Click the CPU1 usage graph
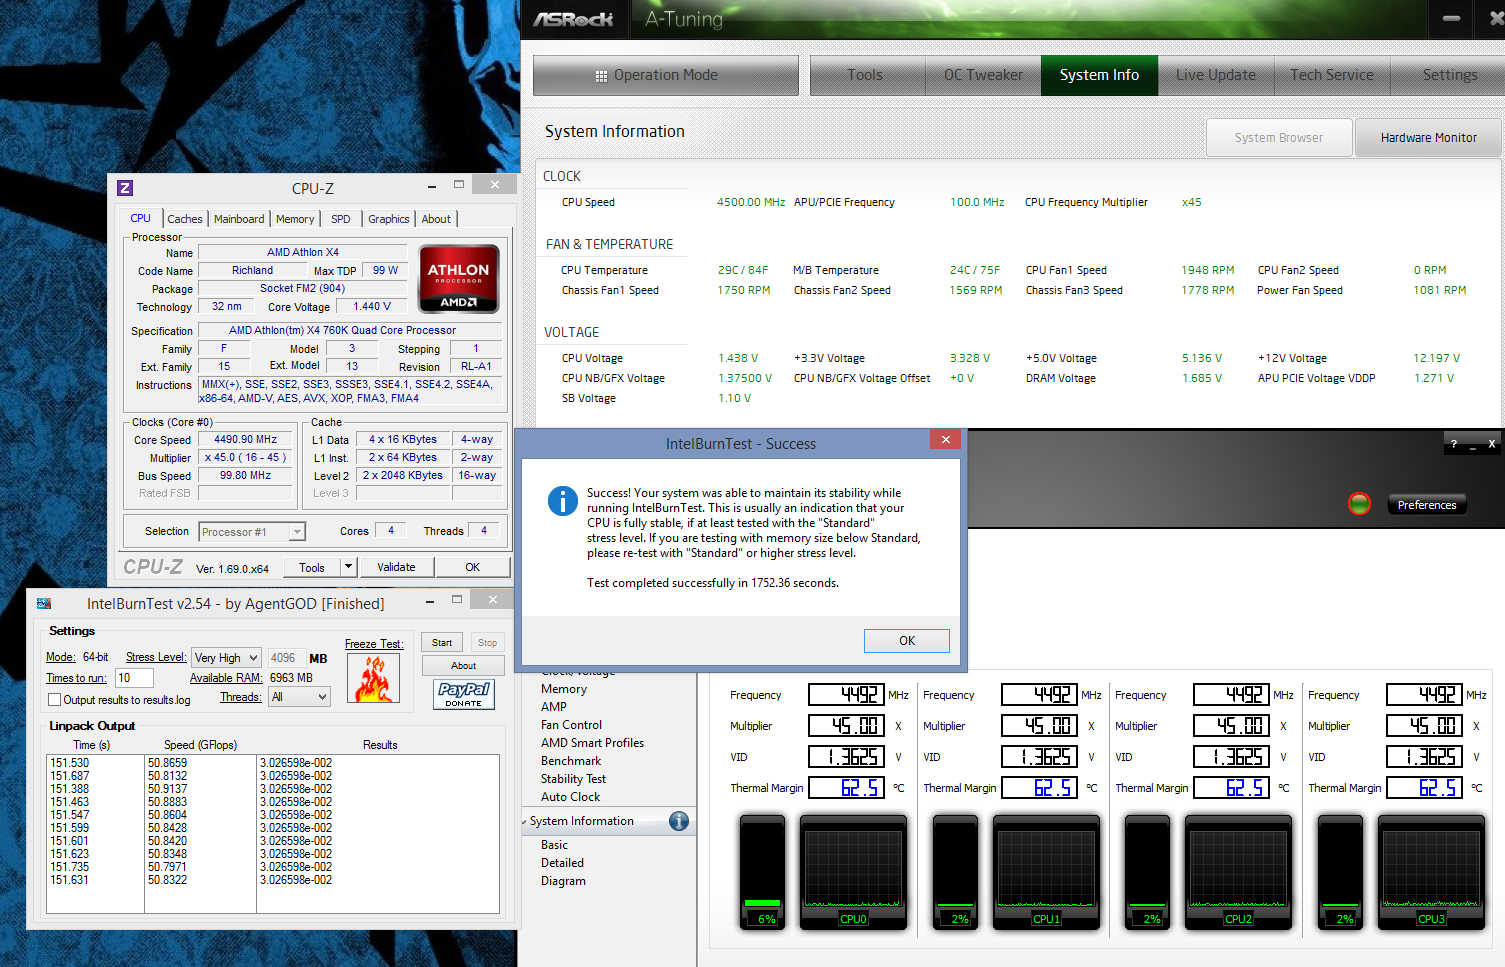The image size is (1505, 967). [x=1046, y=872]
